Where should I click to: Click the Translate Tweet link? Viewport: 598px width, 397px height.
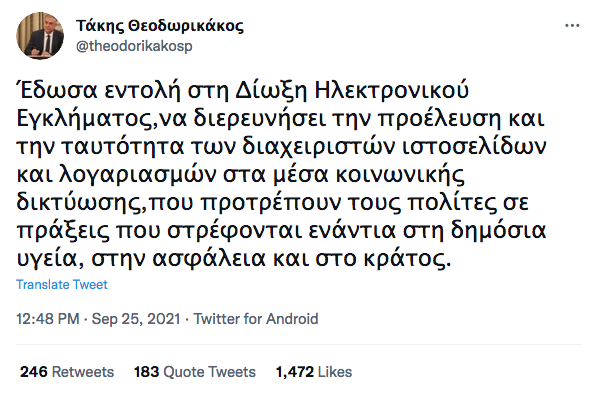click(62, 284)
